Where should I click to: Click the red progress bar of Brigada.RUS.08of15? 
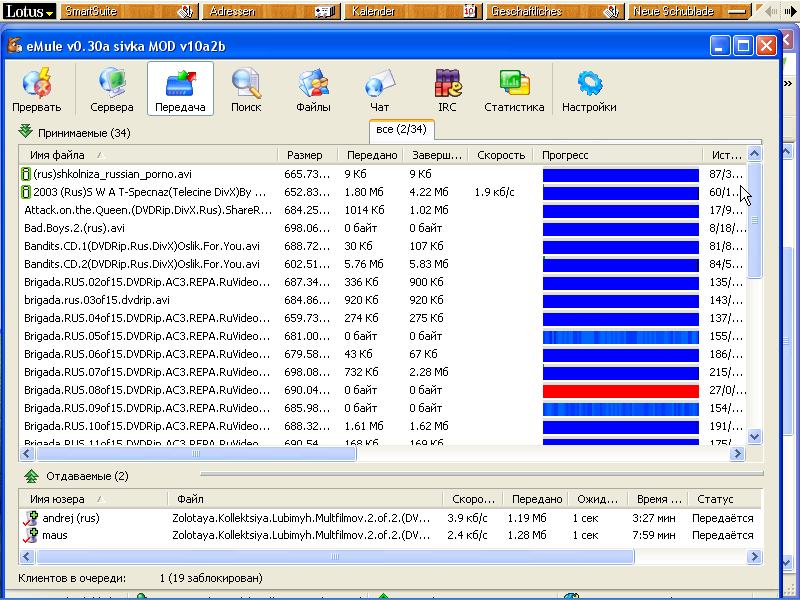click(621, 391)
